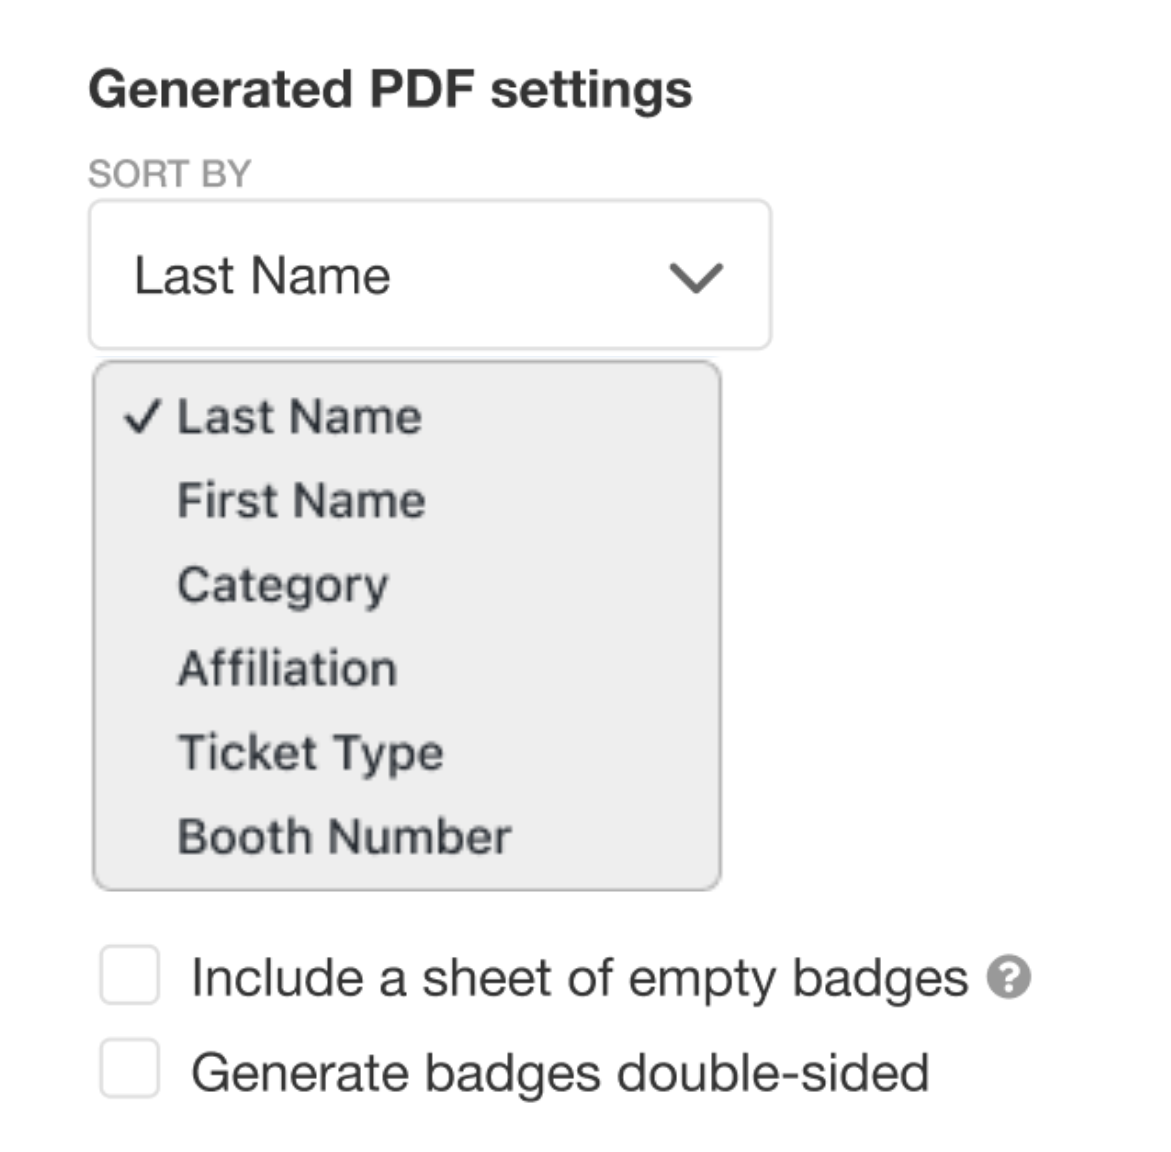Pick Affiliation in the sort list
Image resolution: width=1171 pixels, height=1152 pixels.
[287, 668]
